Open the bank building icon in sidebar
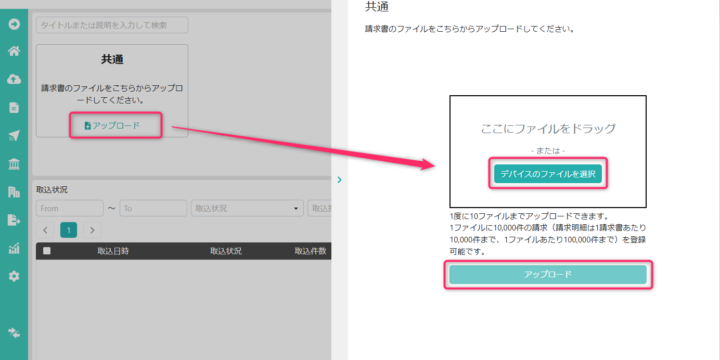 (14, 164)
